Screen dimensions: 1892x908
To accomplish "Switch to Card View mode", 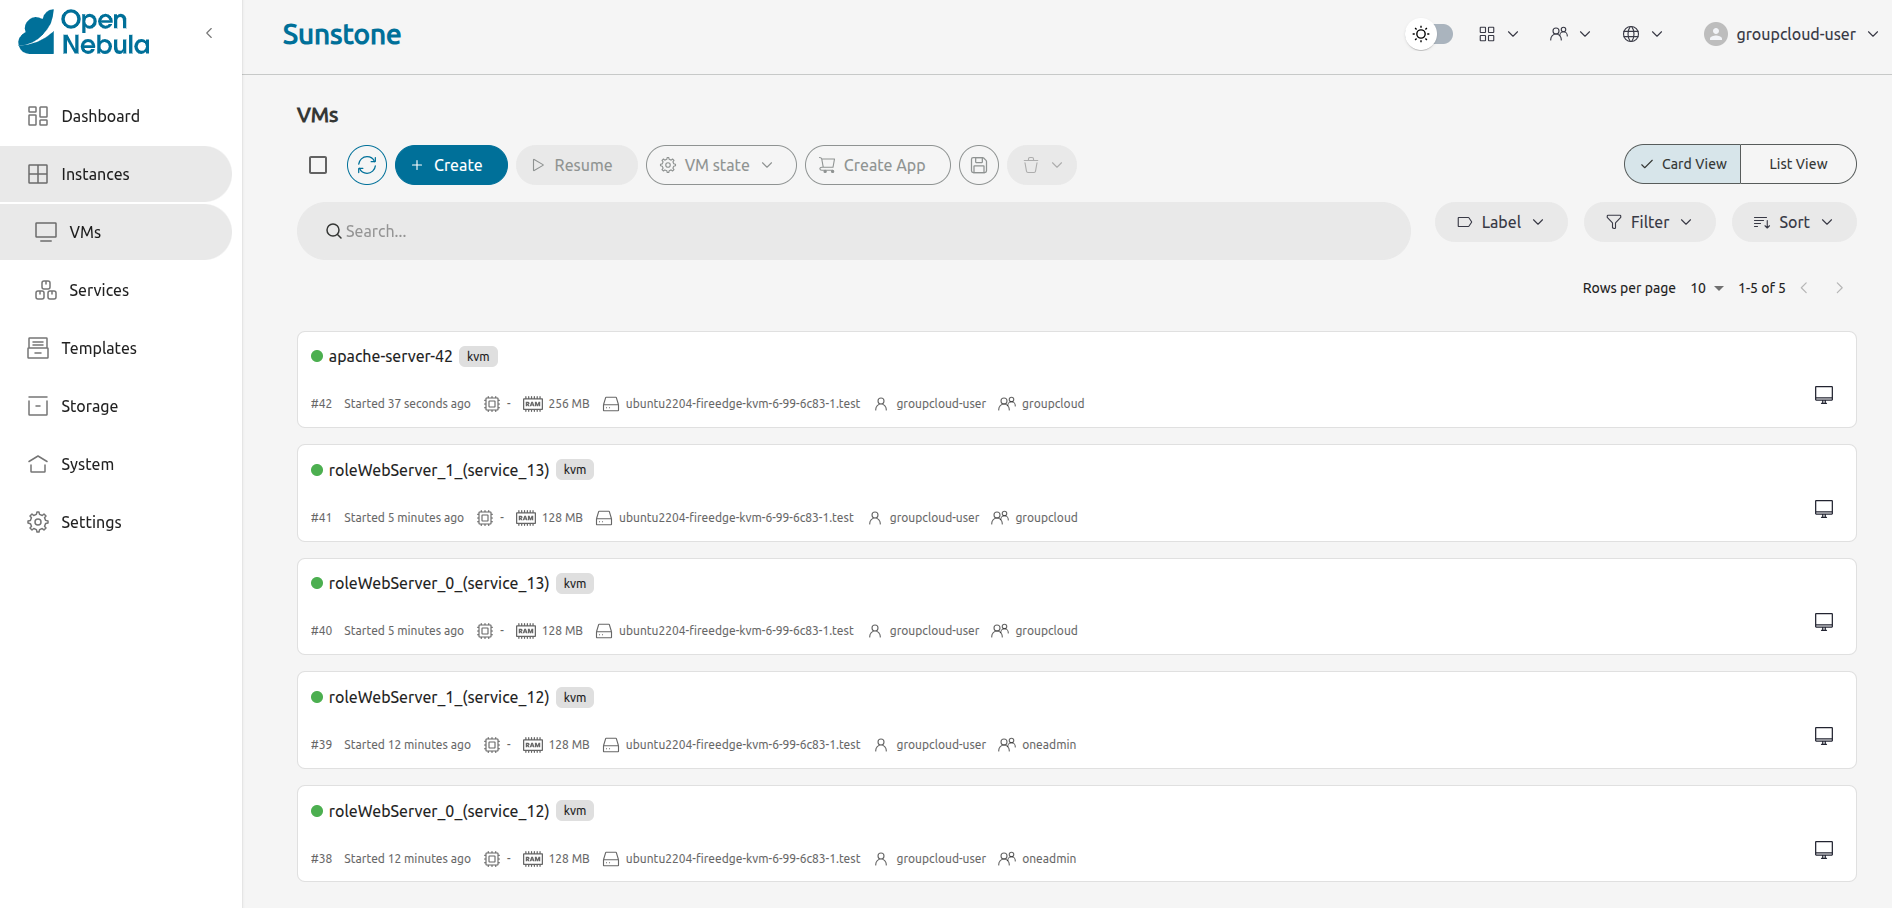I will pyautogui.click(x=1681, y=163).
